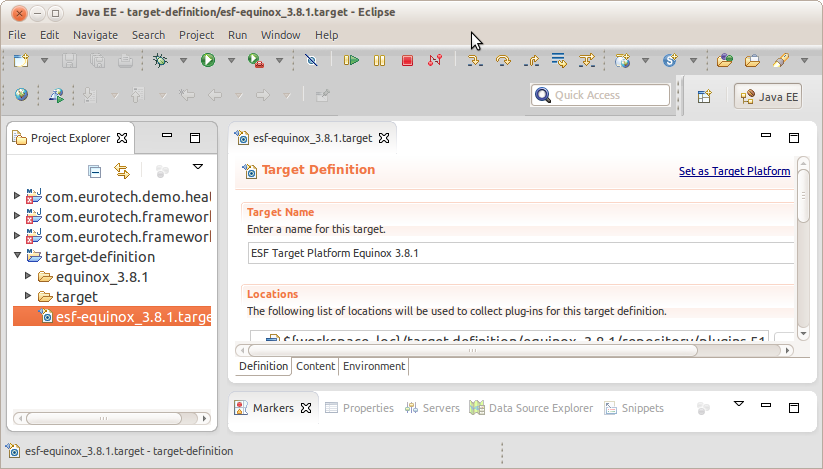The height and width of the screenshot is (469, 823).
Task: Expand the target folder
Action: point(28,295)
